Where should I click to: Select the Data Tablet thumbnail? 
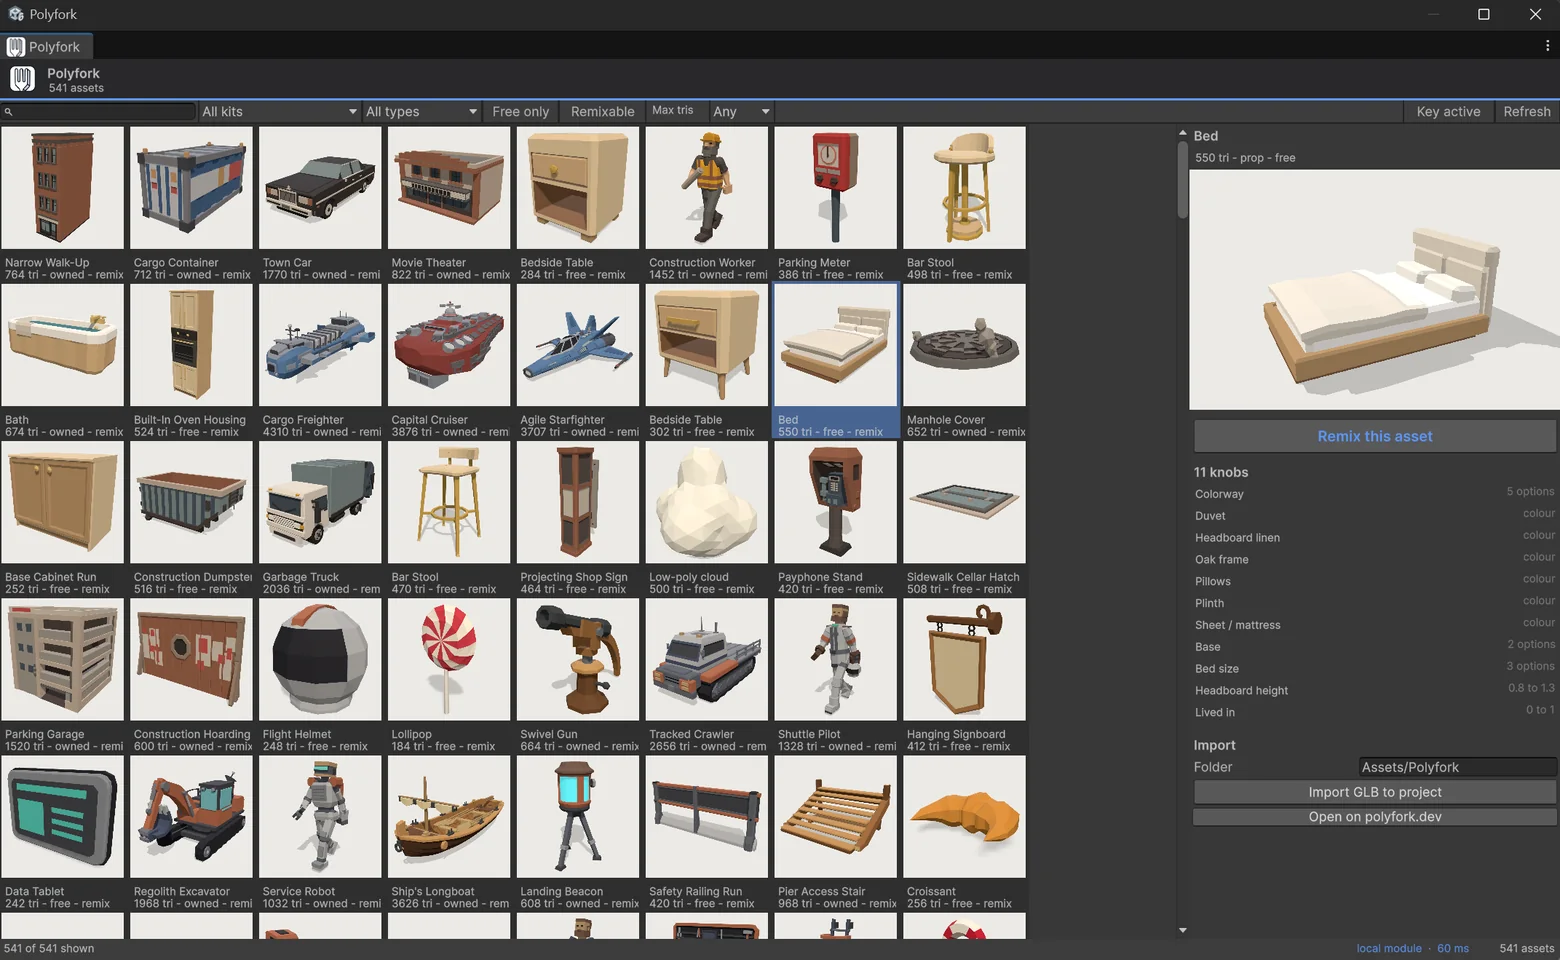click(63, 816)
